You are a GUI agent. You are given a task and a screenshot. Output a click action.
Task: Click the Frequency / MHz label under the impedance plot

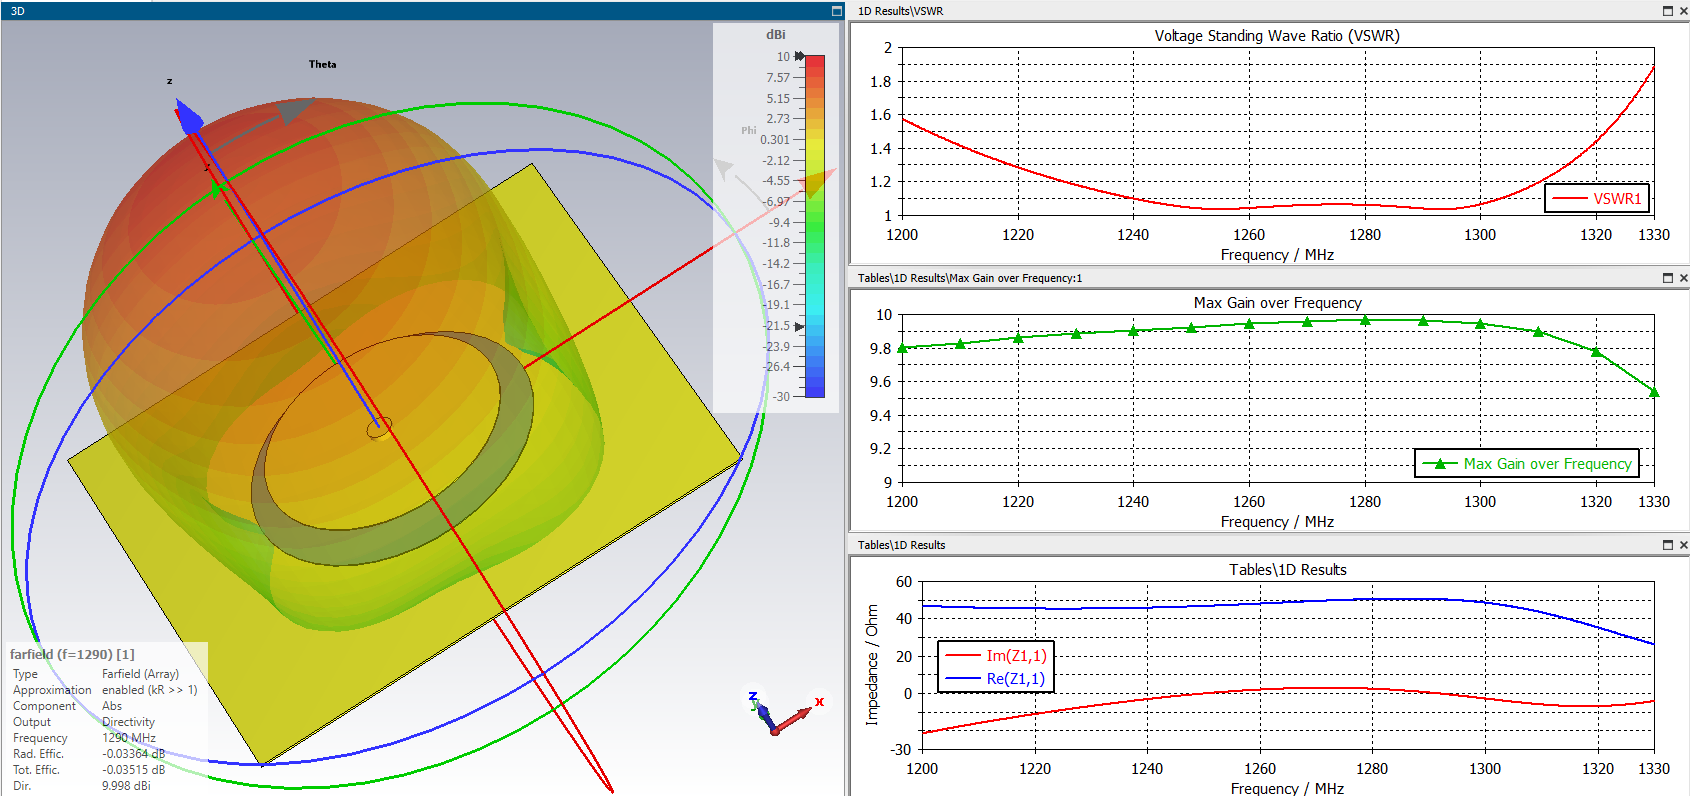[1287, 788]
